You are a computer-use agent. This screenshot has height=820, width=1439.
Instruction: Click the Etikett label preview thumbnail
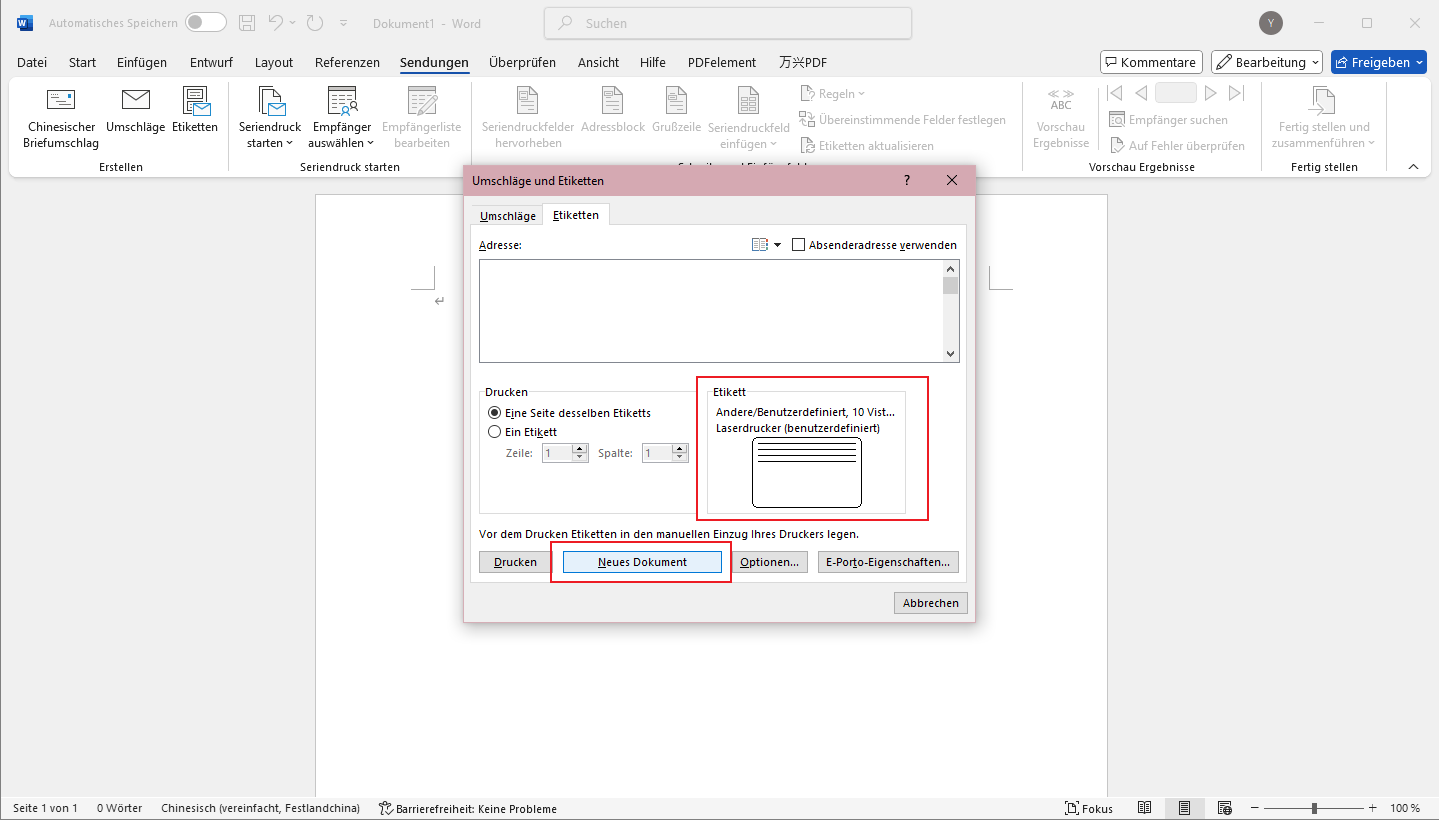click(x=807, y=472)
